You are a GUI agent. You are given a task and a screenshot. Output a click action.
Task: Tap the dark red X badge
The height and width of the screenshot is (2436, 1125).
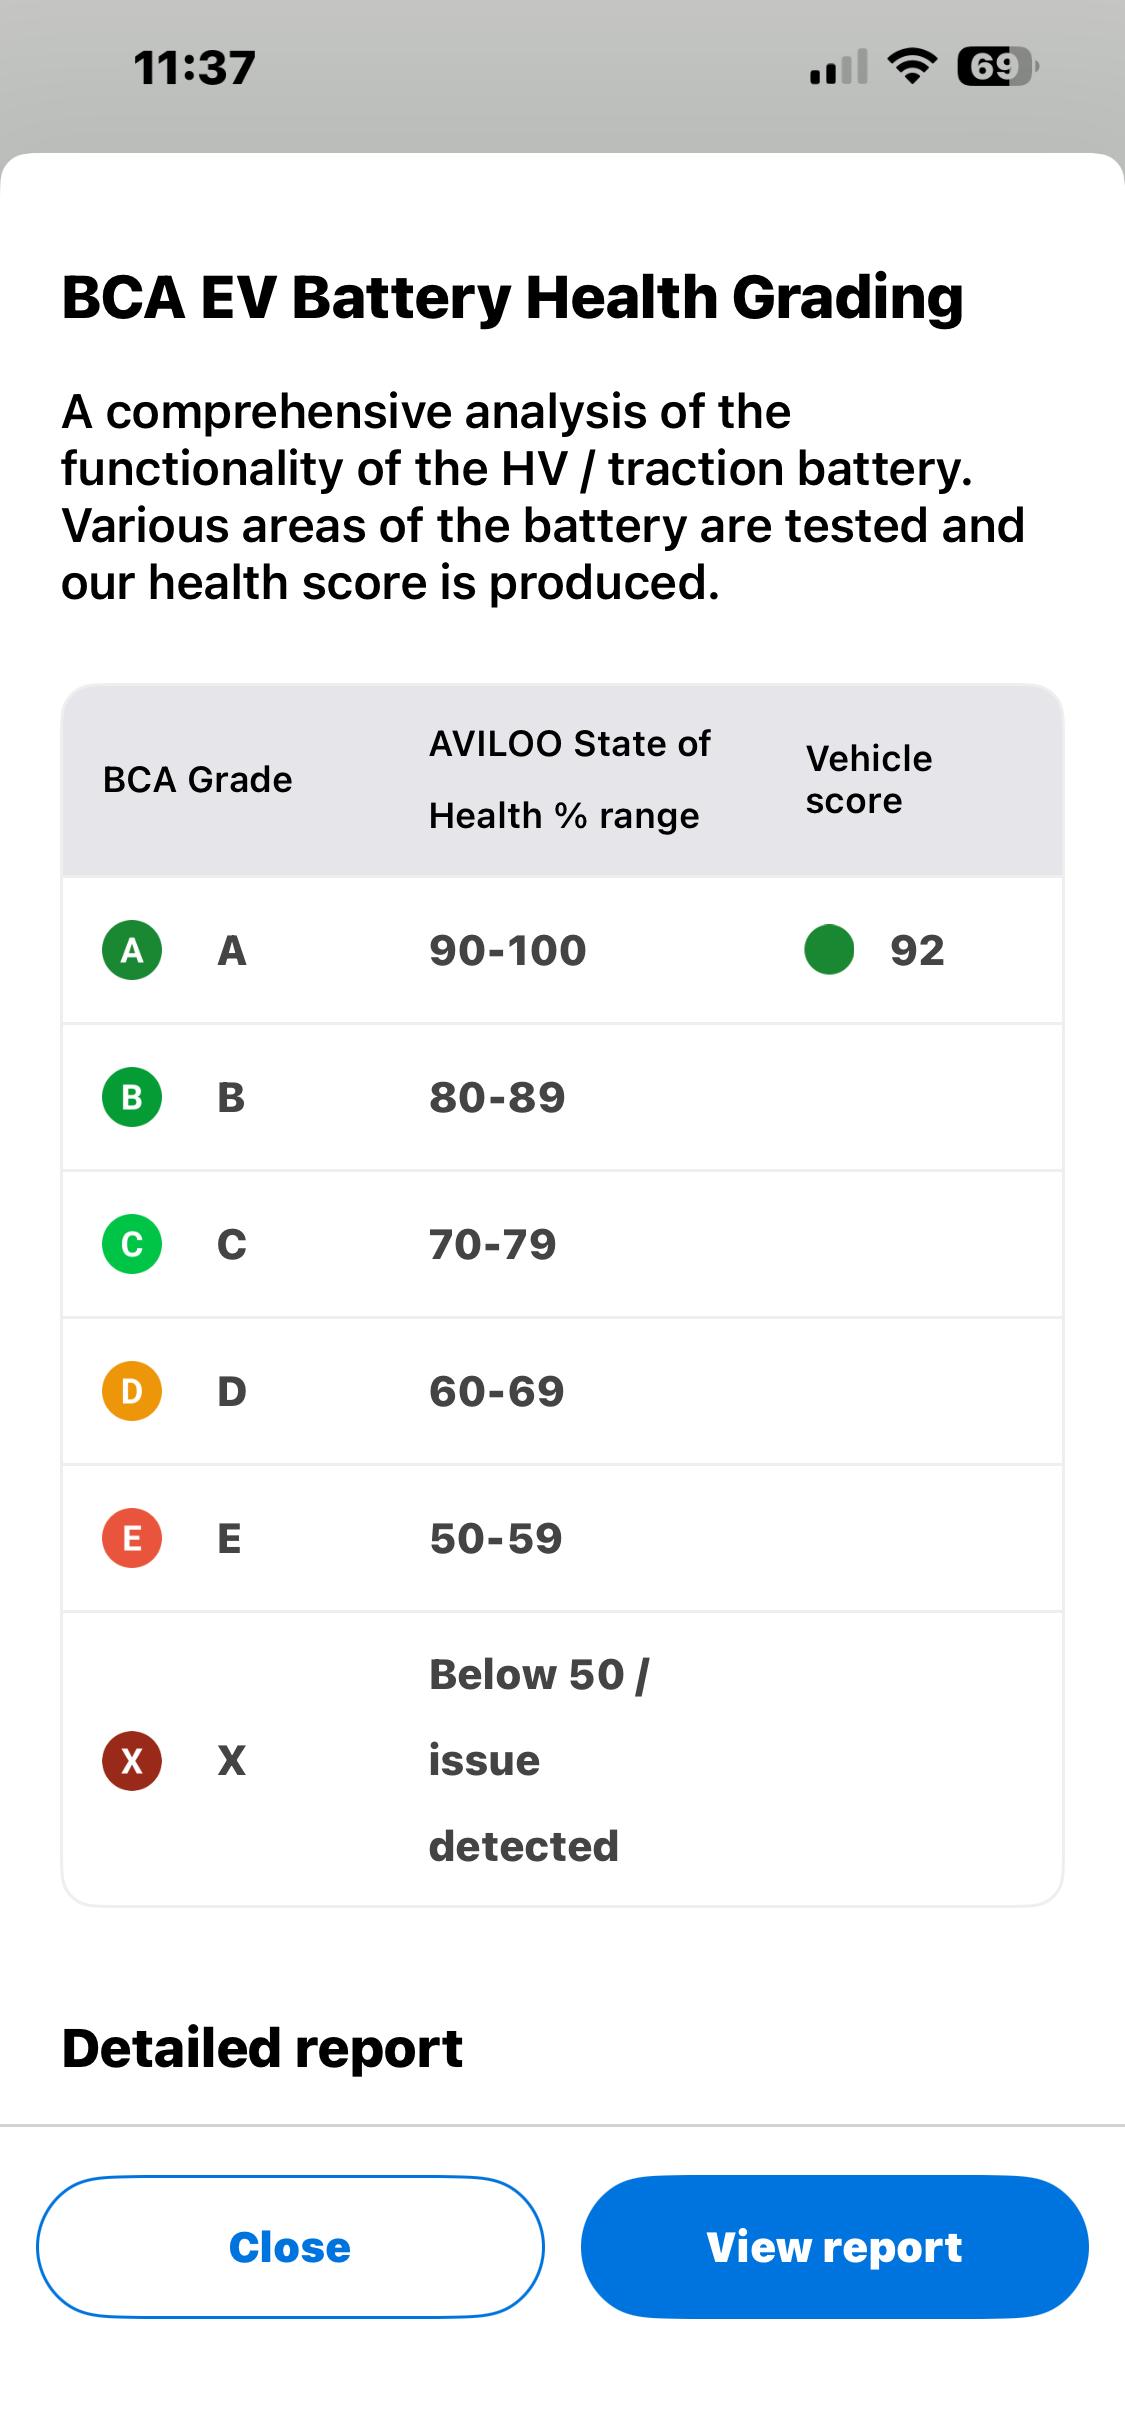132,1761
